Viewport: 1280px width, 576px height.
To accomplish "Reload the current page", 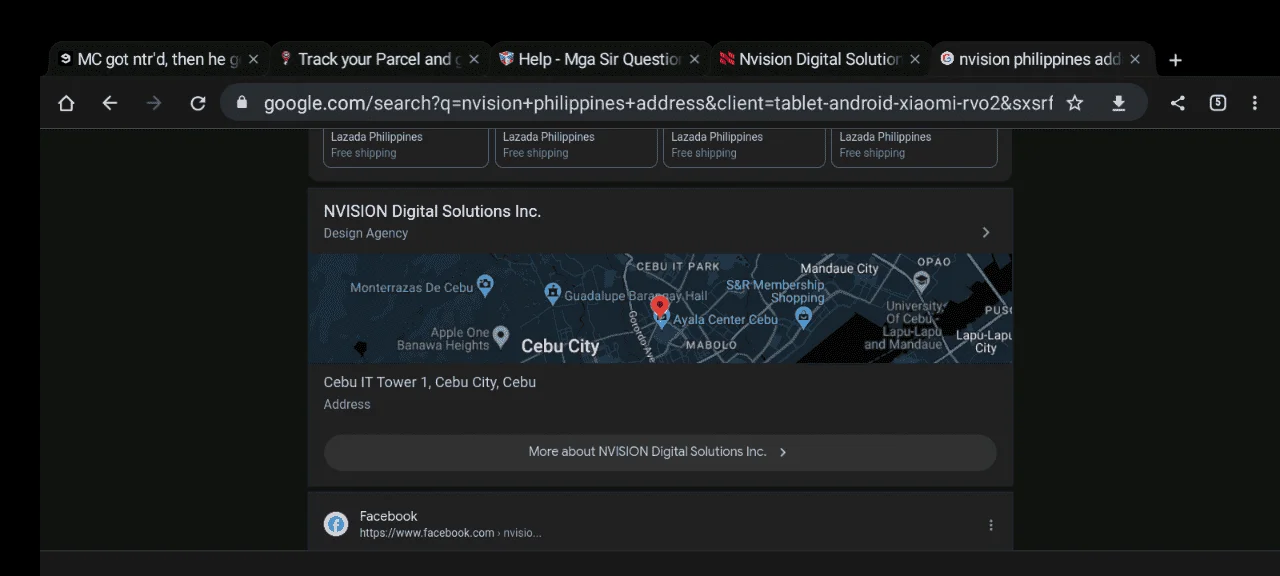I will coord(198,103).
